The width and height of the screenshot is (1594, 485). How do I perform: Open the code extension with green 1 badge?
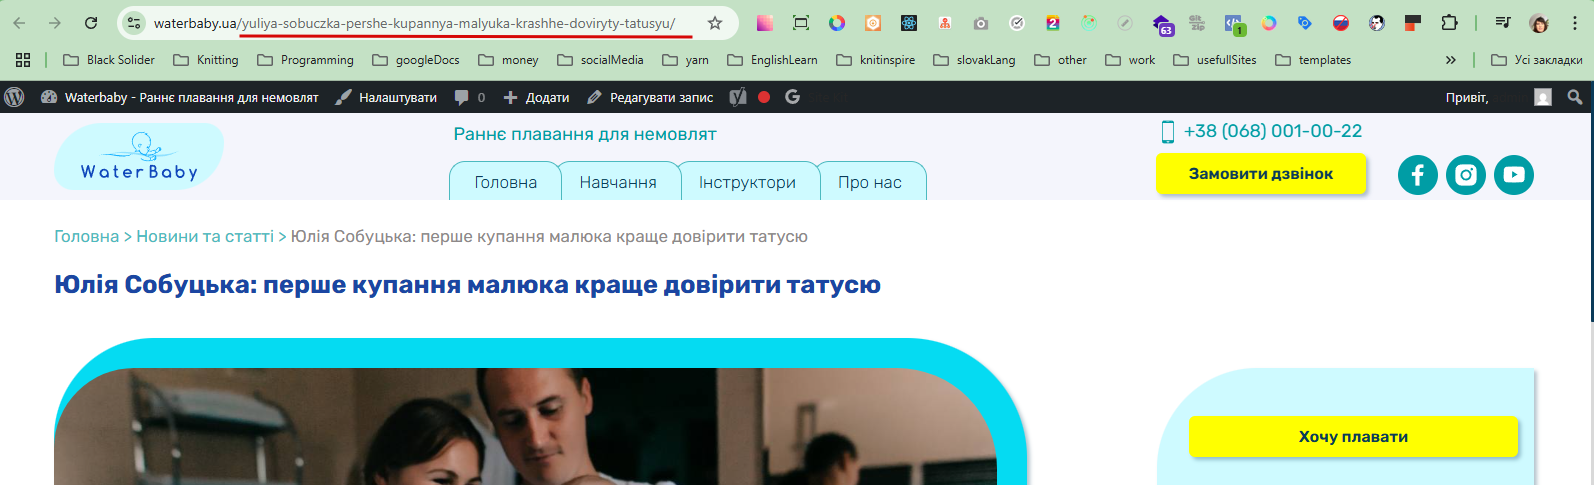(x=1234, y=24)
